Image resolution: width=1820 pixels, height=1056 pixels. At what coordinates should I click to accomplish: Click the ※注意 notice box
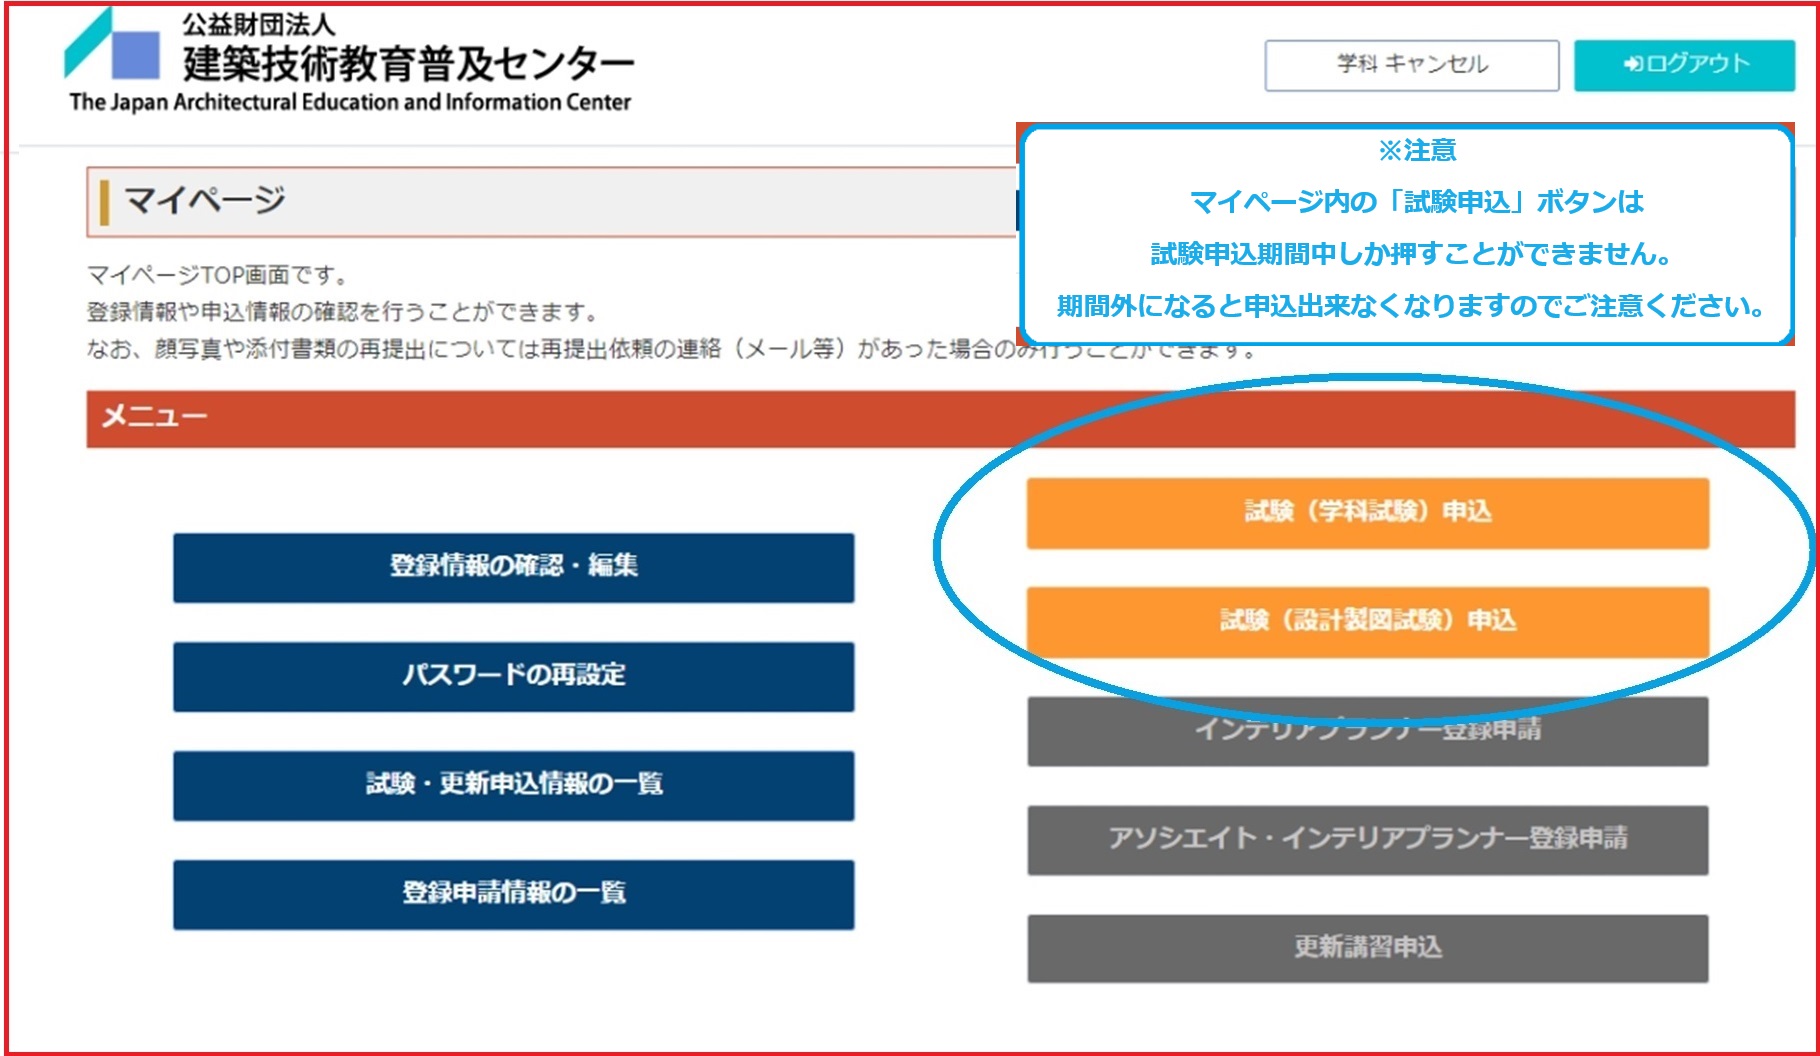pyautogui.click(x=1407, y=235)
